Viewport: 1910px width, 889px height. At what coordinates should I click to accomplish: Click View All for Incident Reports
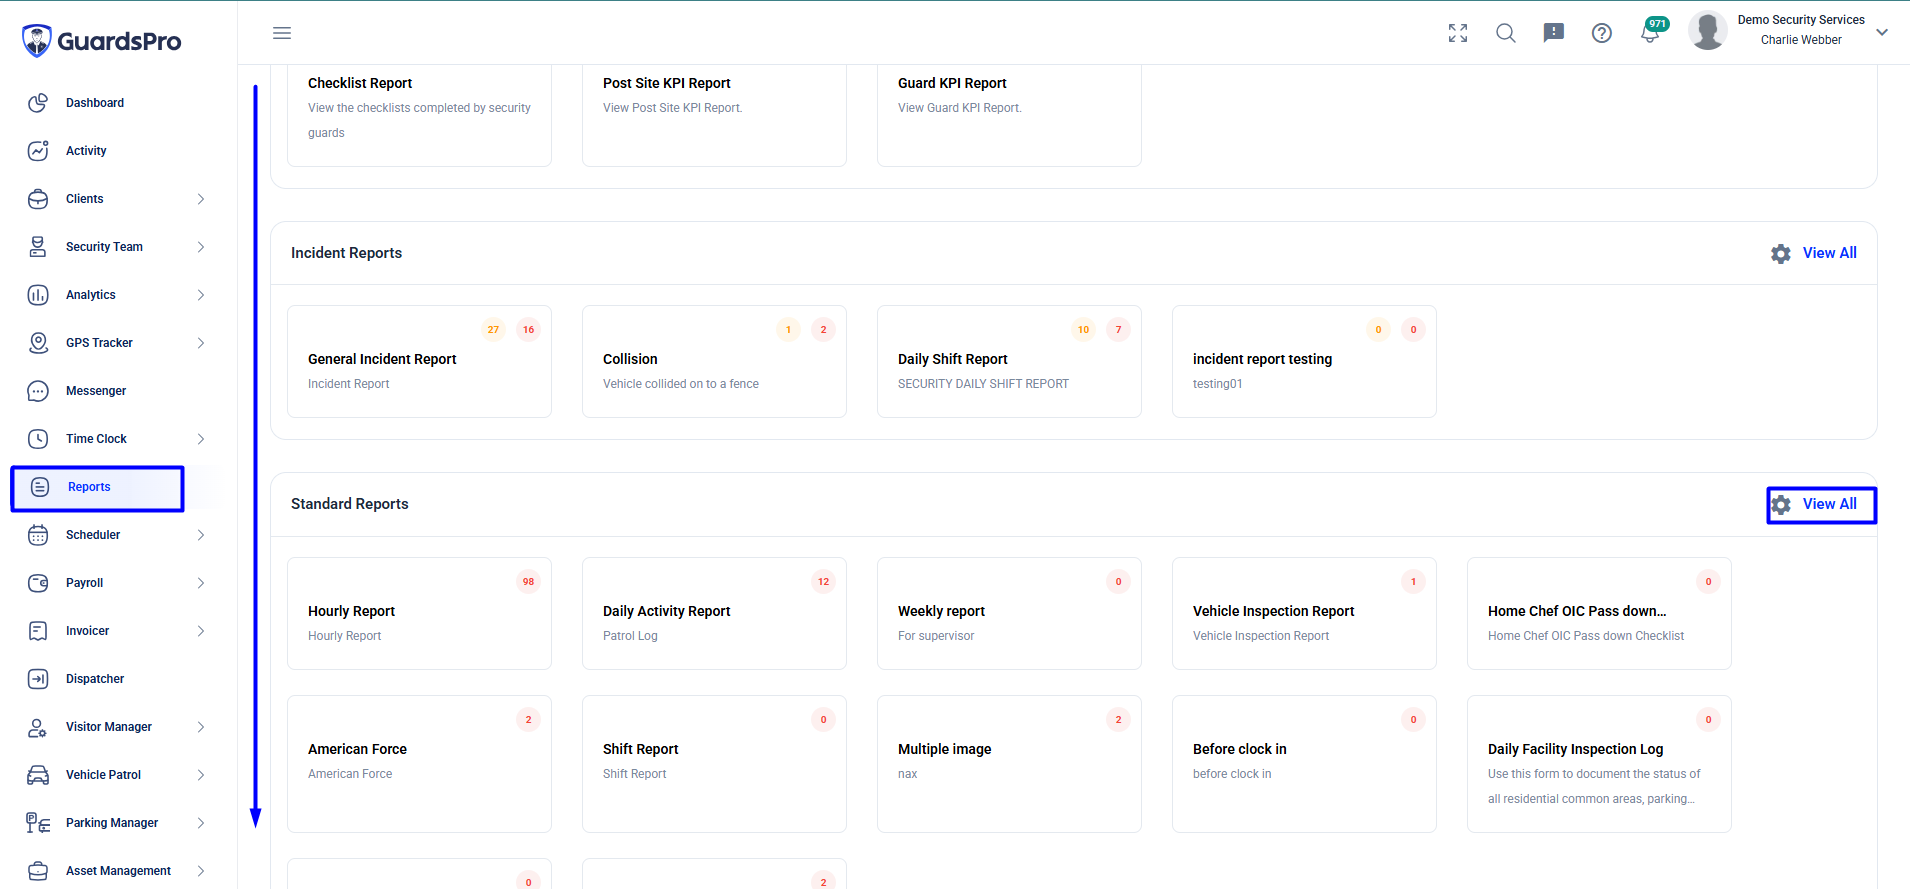tap(1829, 253)
